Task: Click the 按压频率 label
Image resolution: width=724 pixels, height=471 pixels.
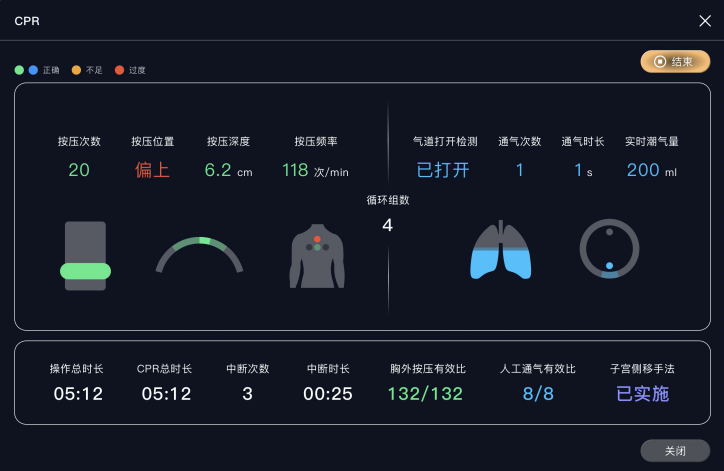Action: (x=316, y=141)
